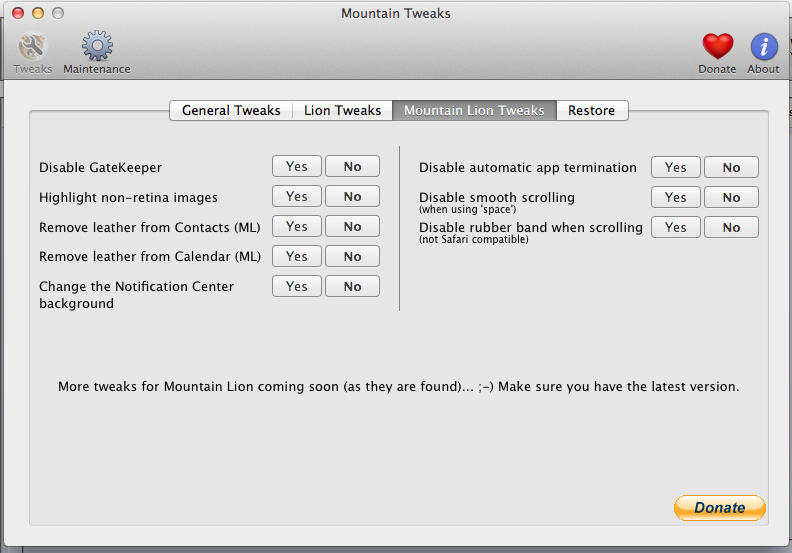792x553 pixels.
Task: Choose Yes for Notification Center background change
Action: click(x=296, y=286)
